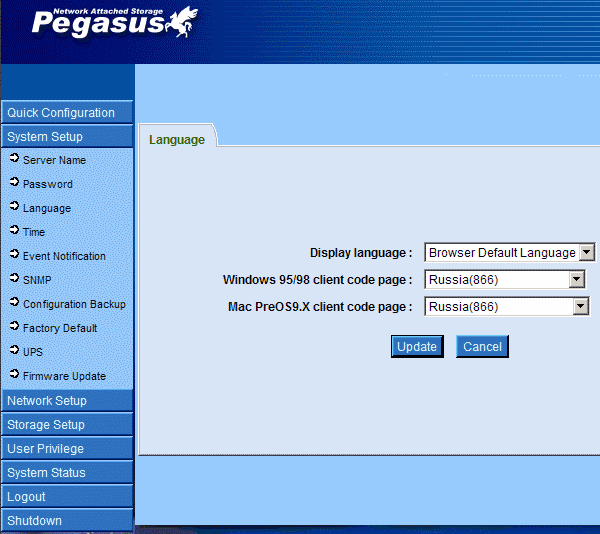600x534 pixels.
Task: Open the Quick Configuration menu
Action: [x=66, y=113]
